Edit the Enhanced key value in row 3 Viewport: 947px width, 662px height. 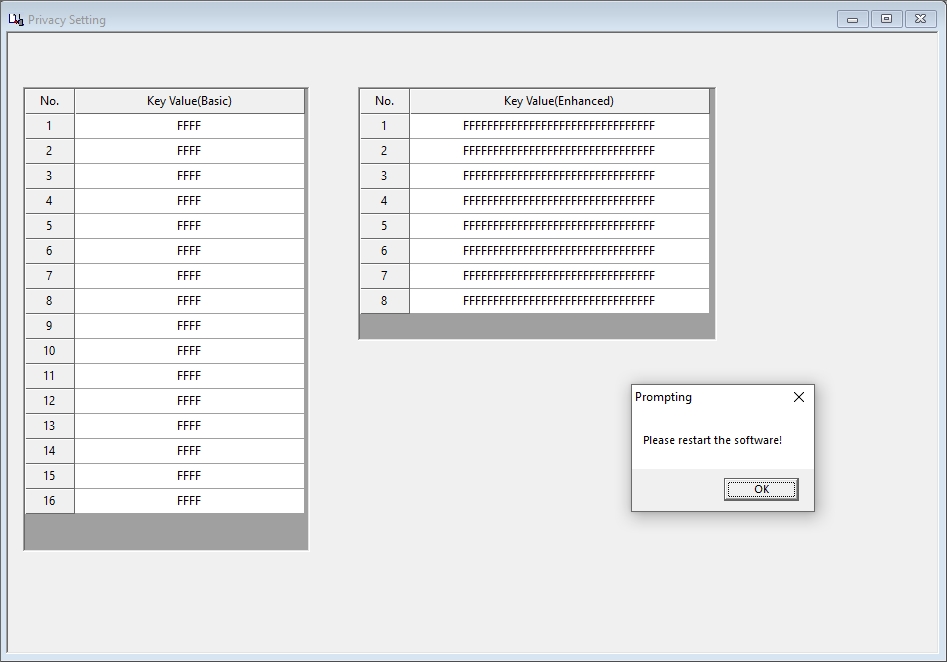click(559, 175)
